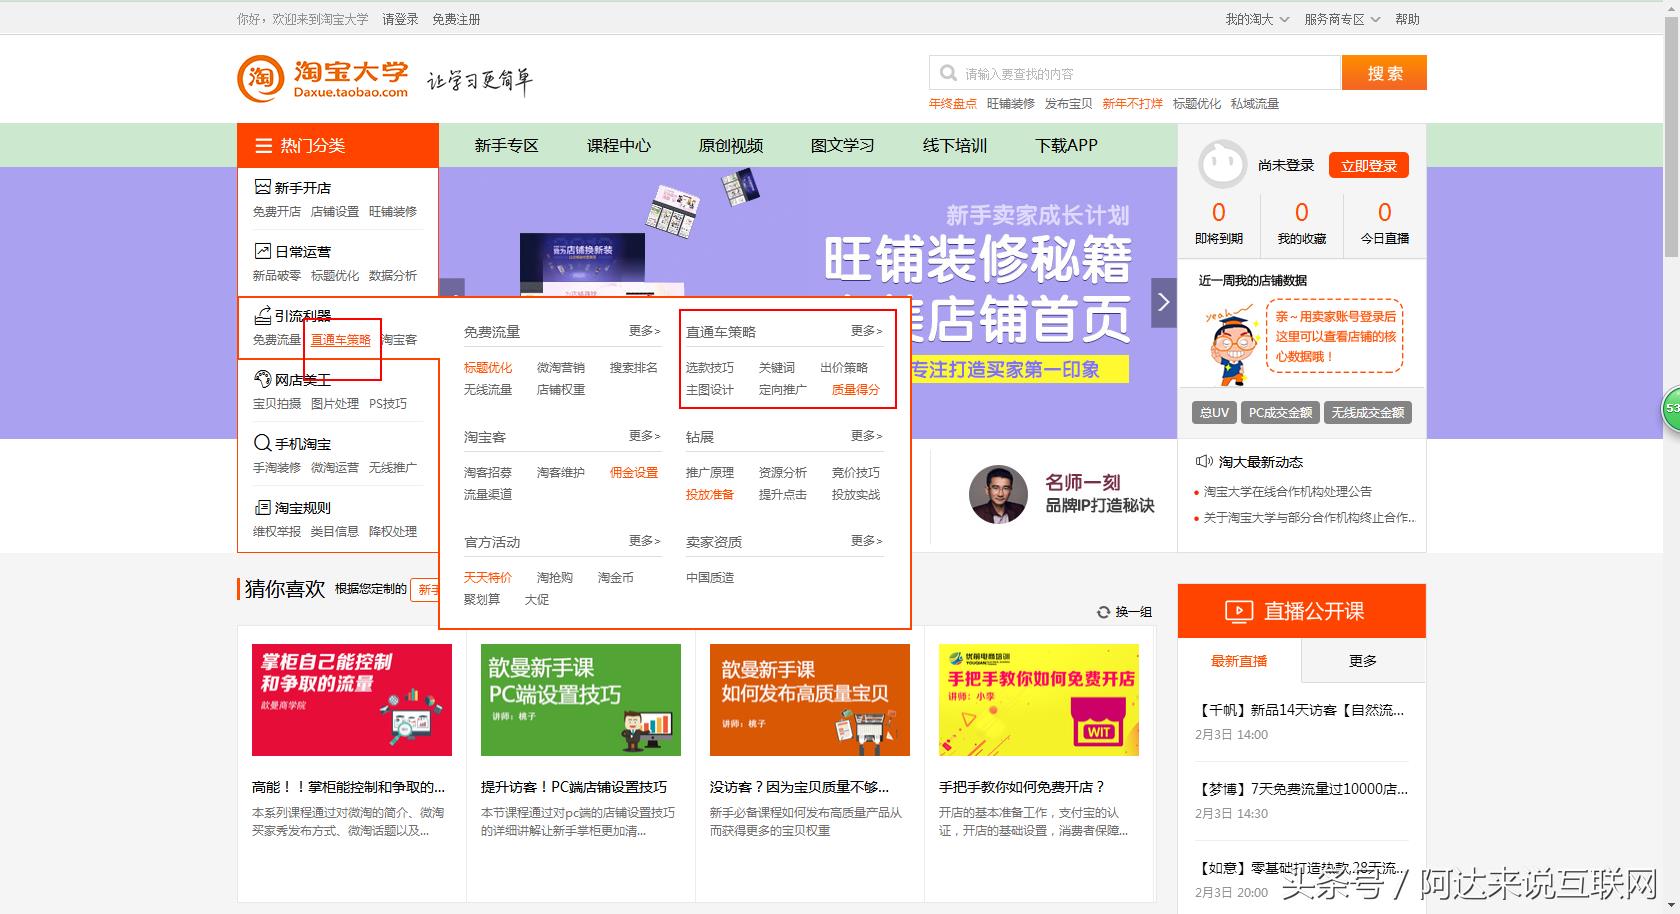Open the 下载APP nav item
1680x914 pixels.
(1066, 146)
